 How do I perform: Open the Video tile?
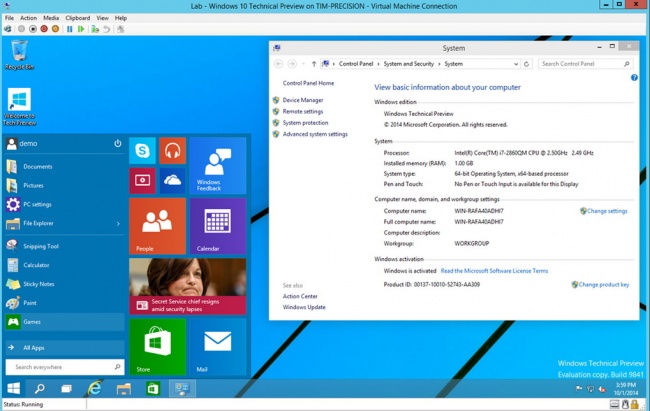(142, 180)
